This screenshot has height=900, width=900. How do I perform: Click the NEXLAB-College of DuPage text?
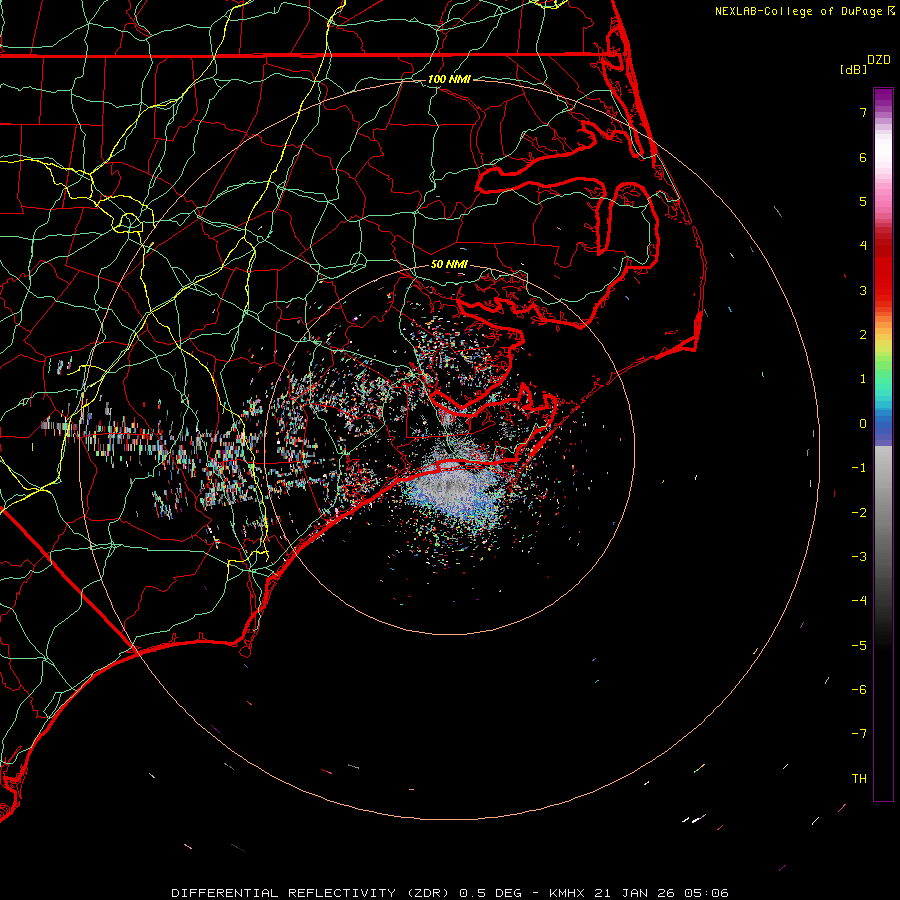(799, 11)
